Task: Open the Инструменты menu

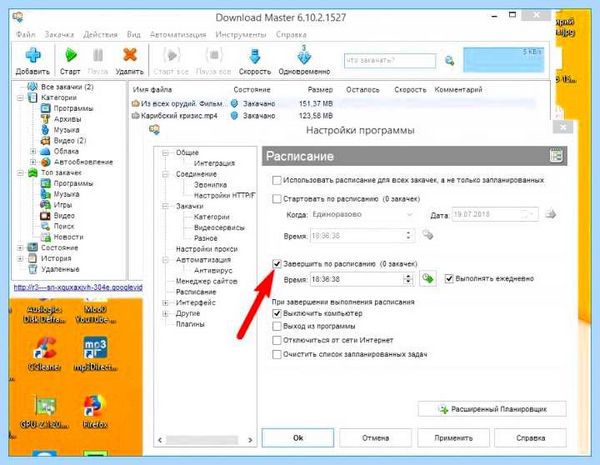Action: coord(241,34)
